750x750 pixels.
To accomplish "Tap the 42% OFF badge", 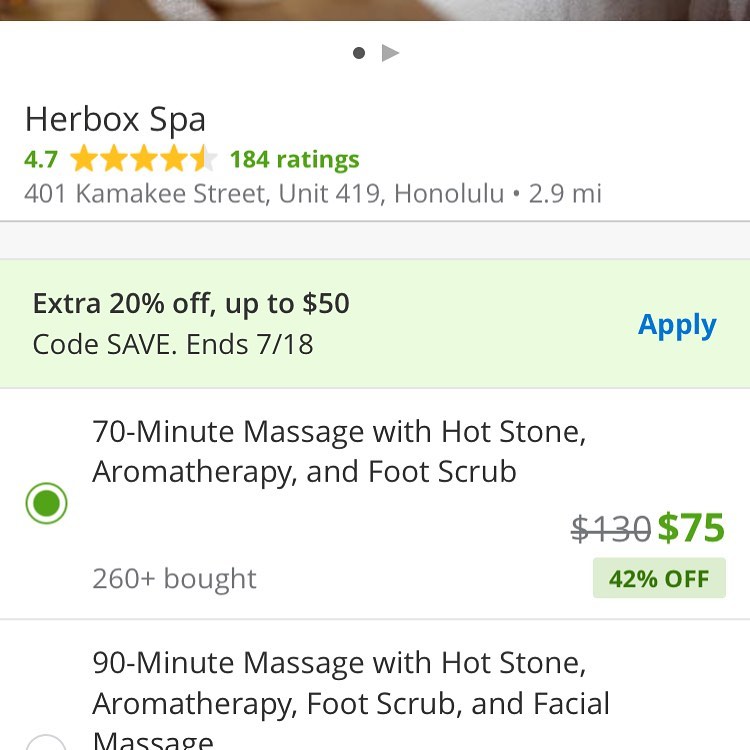I will point(659,579).
